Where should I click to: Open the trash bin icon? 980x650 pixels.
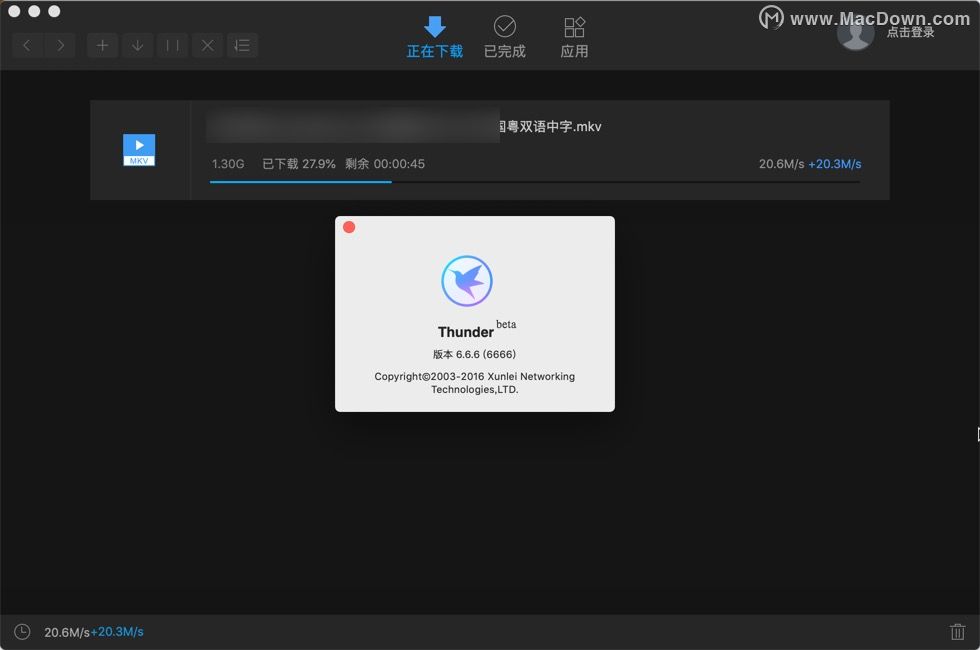(x=958, y=632)
